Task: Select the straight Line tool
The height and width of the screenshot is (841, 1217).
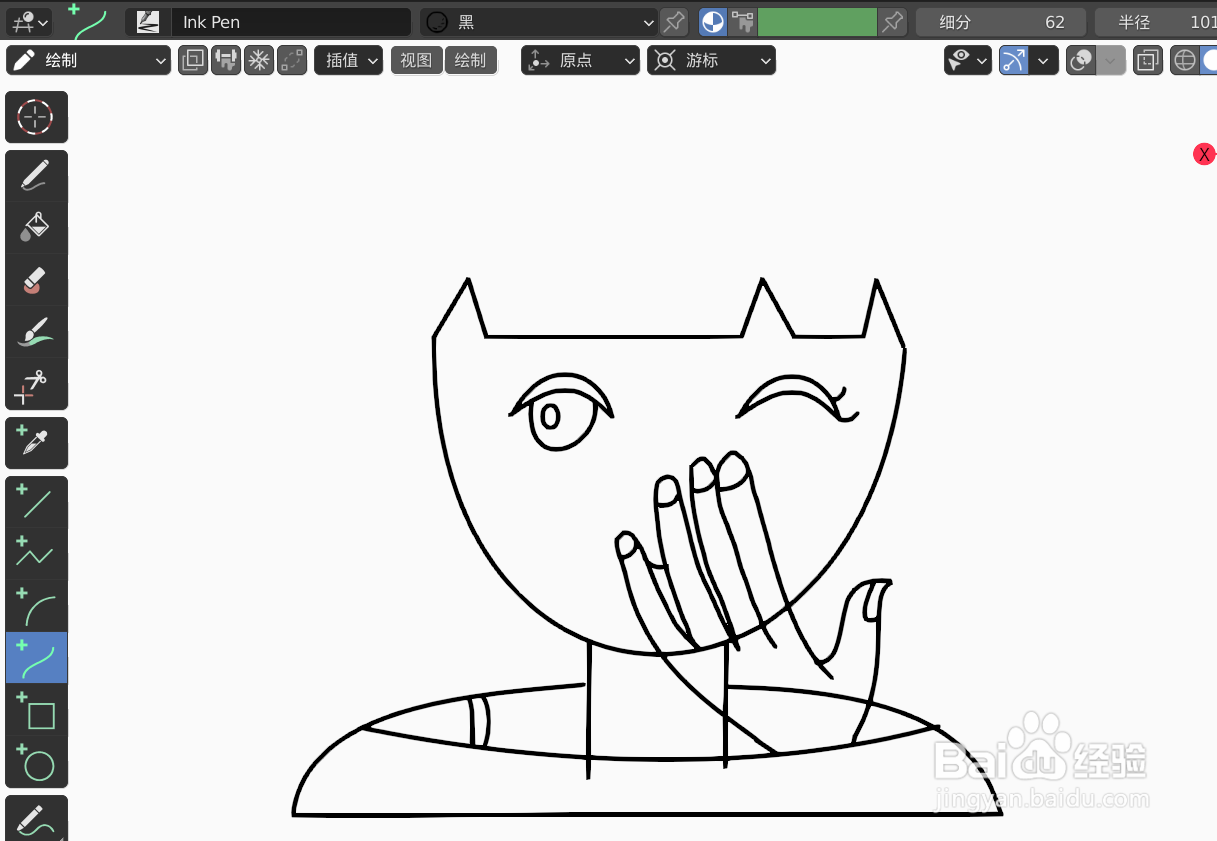Action: click(x=37, y=502)
